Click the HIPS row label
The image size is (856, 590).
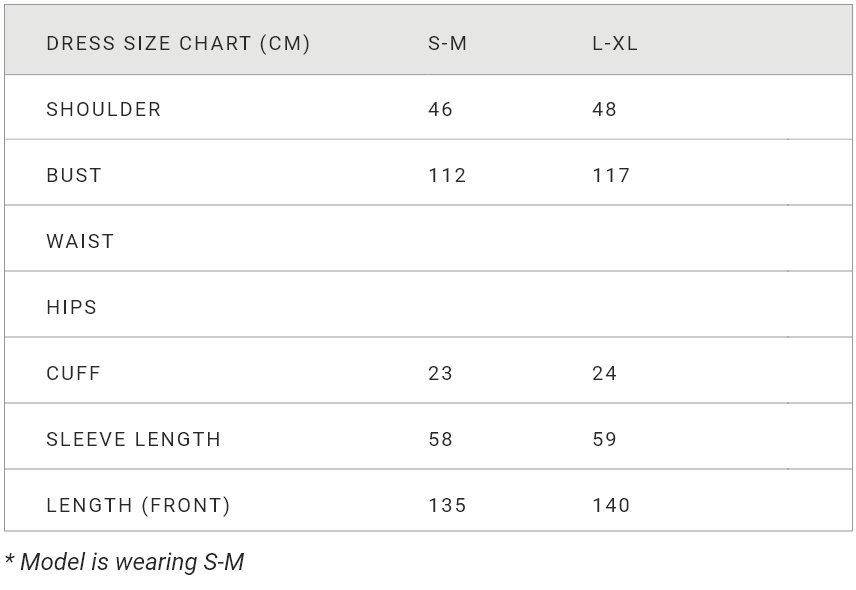pyautogui.click(x=72, y=307)
